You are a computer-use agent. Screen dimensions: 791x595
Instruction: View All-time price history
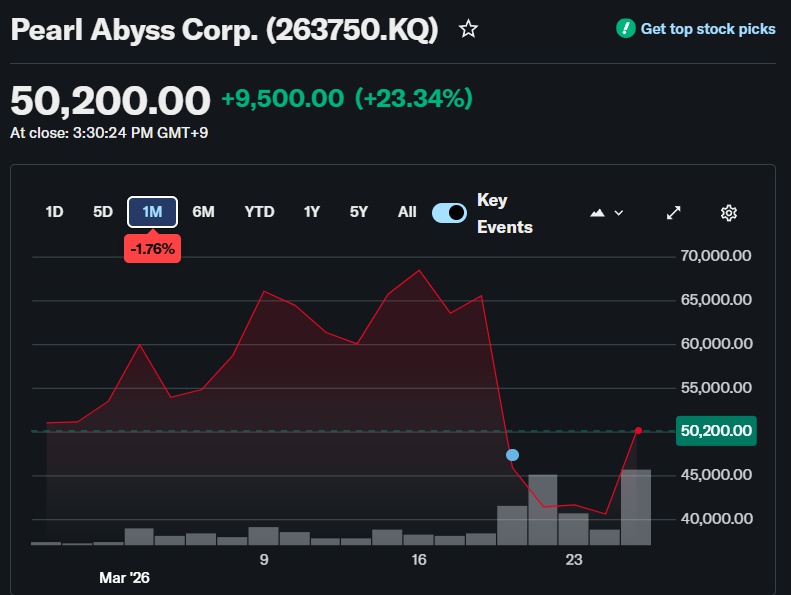[407, 212]
